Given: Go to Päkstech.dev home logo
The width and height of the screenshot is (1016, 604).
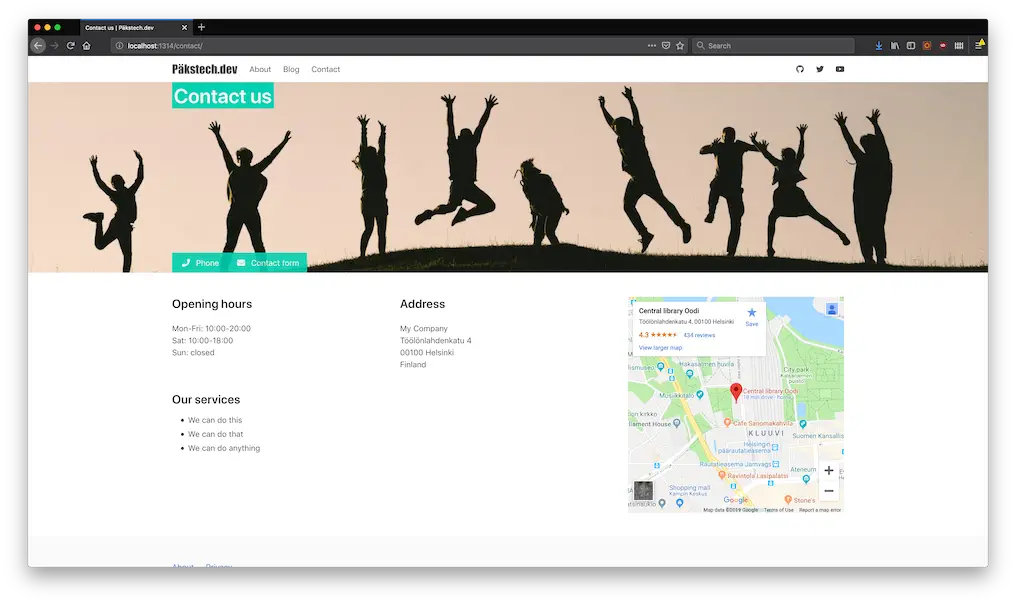Looking at the screenshot, I should click(205, 69).
